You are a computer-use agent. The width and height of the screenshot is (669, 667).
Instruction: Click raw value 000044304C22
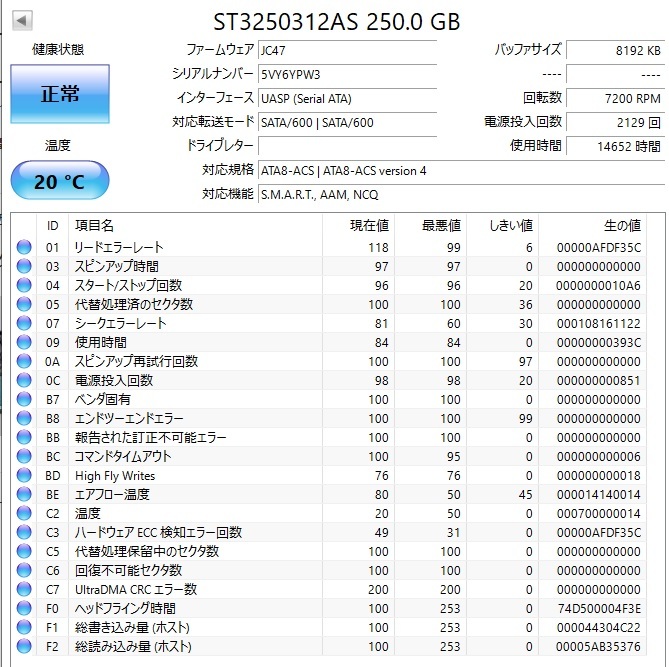[599, 627]
